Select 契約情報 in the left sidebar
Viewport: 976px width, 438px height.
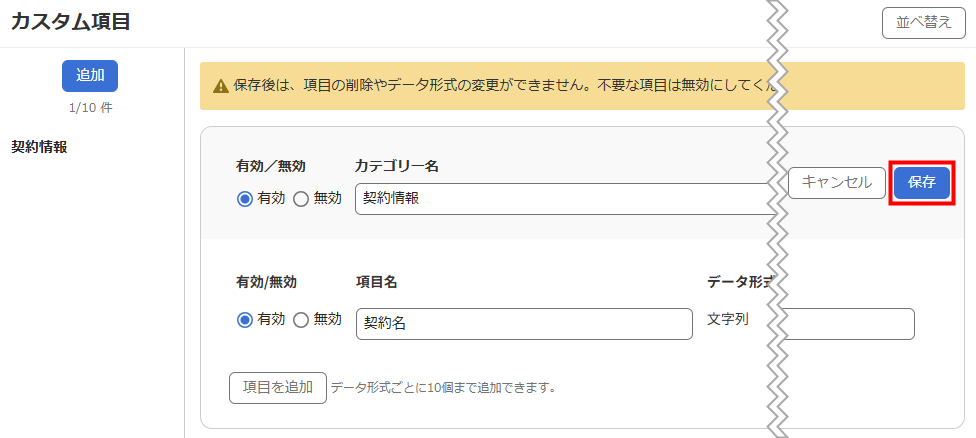[x=39, y=147]
